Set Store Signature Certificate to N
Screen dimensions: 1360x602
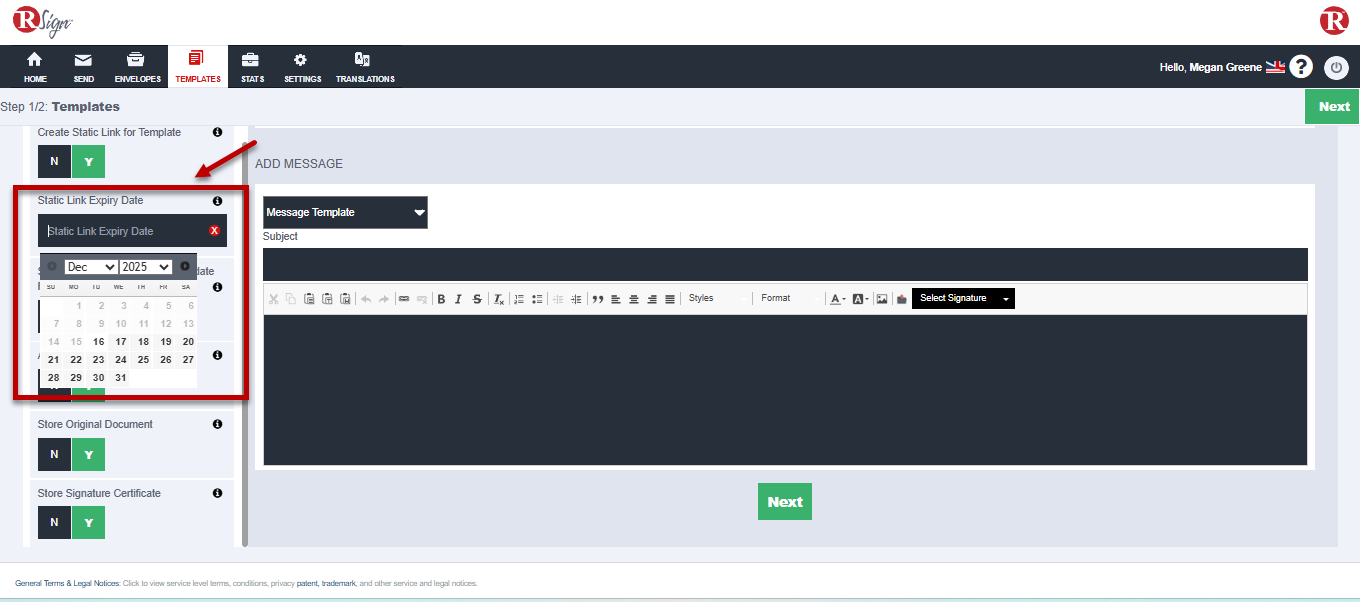(54, 523)
